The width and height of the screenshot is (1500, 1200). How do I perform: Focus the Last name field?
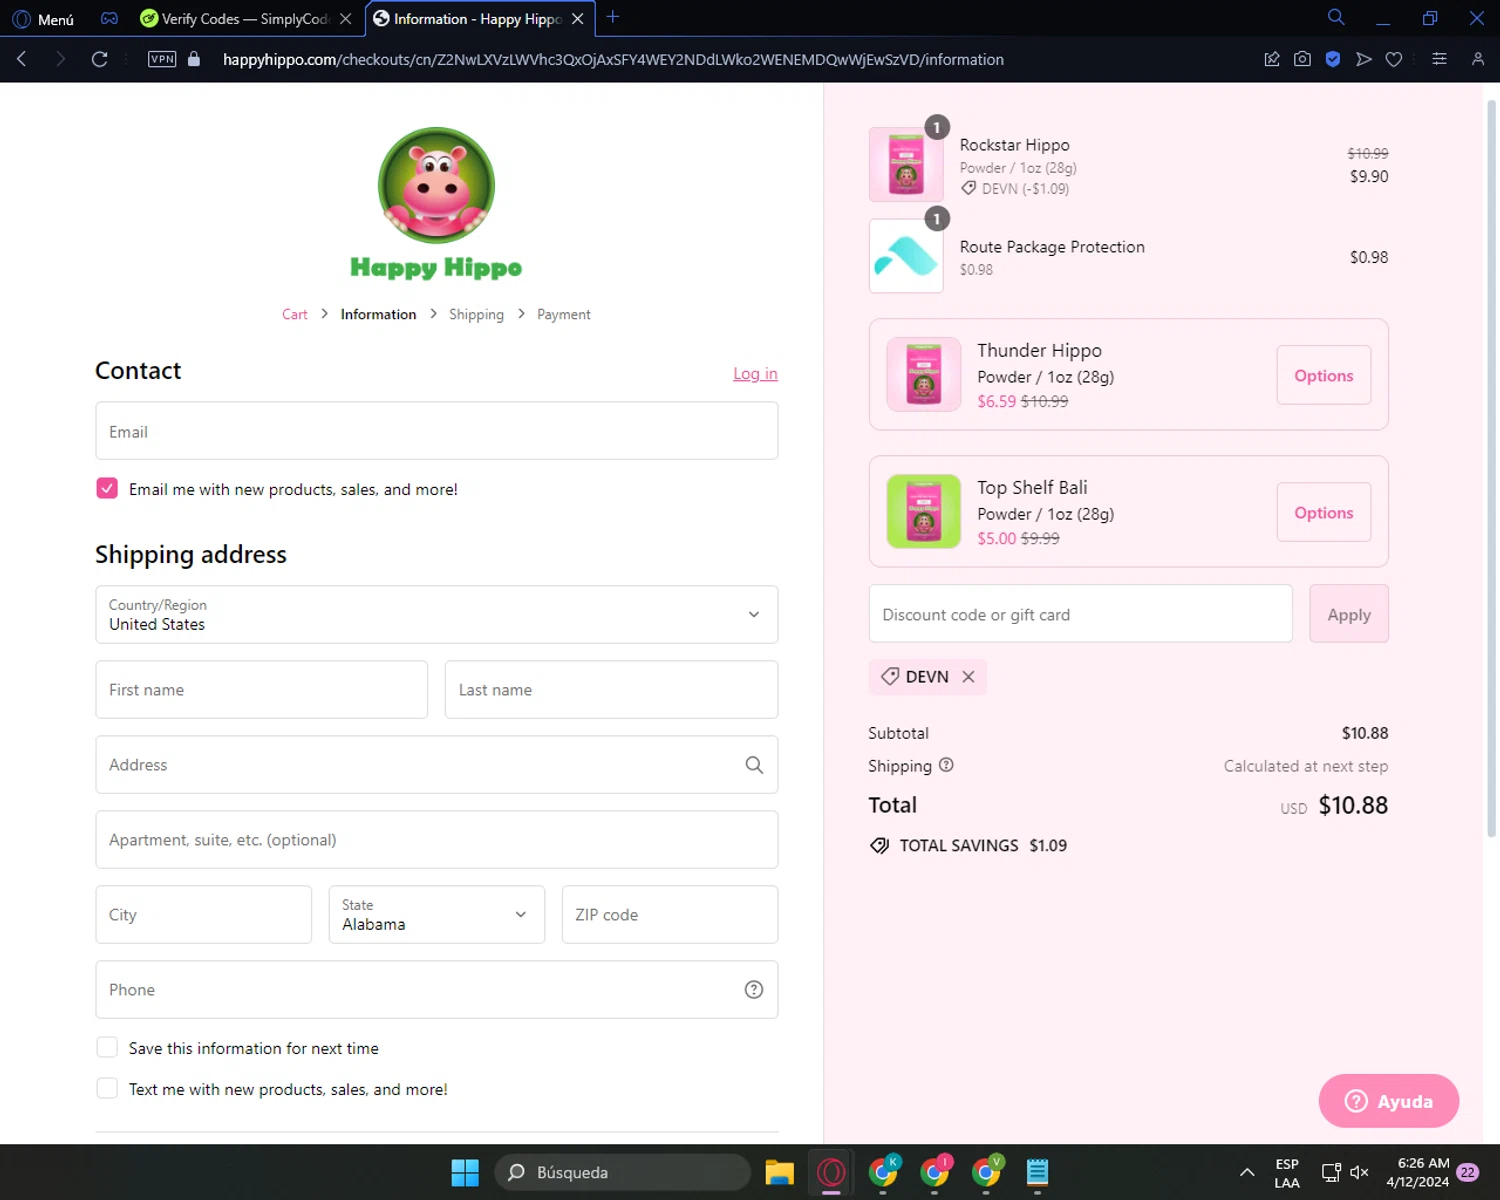pos(611,689)
